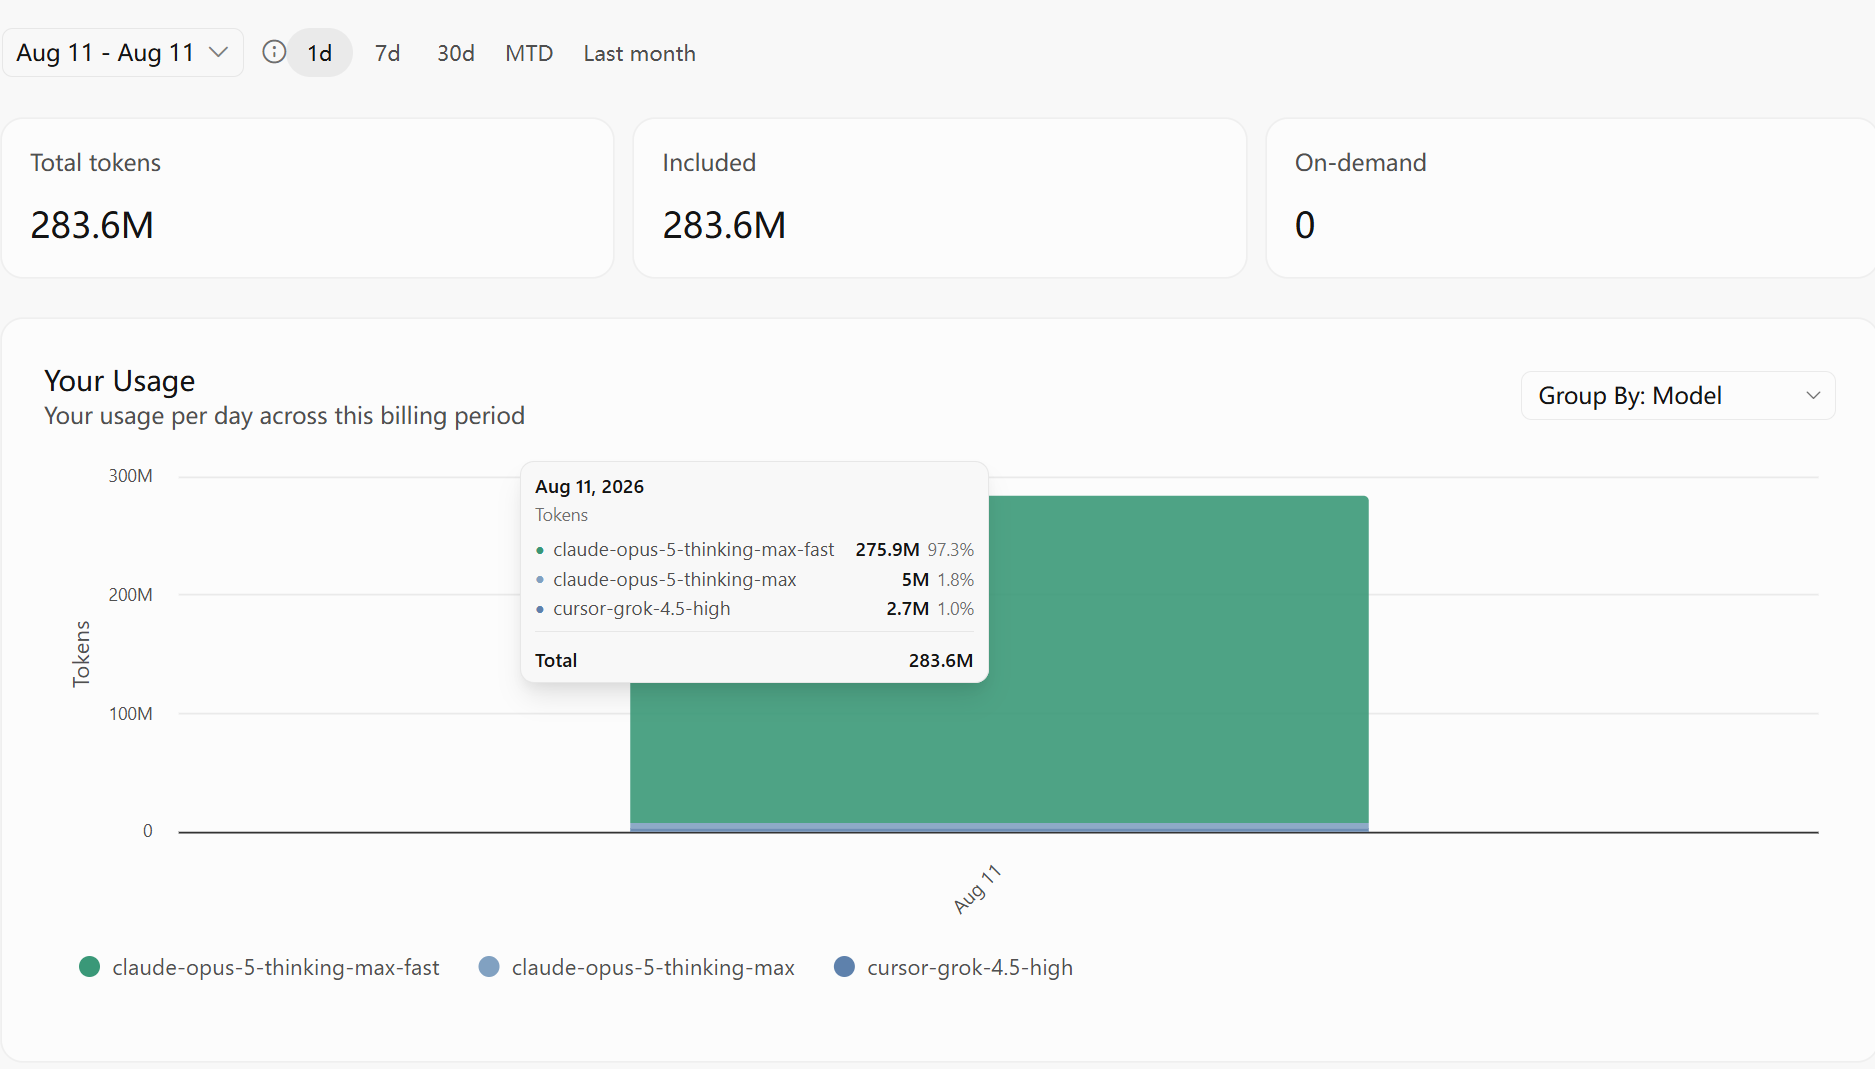Click the thin blue bar segment at chart bottom
The height and width of the screenshot is (1069, 1875).
click(999, 828)
